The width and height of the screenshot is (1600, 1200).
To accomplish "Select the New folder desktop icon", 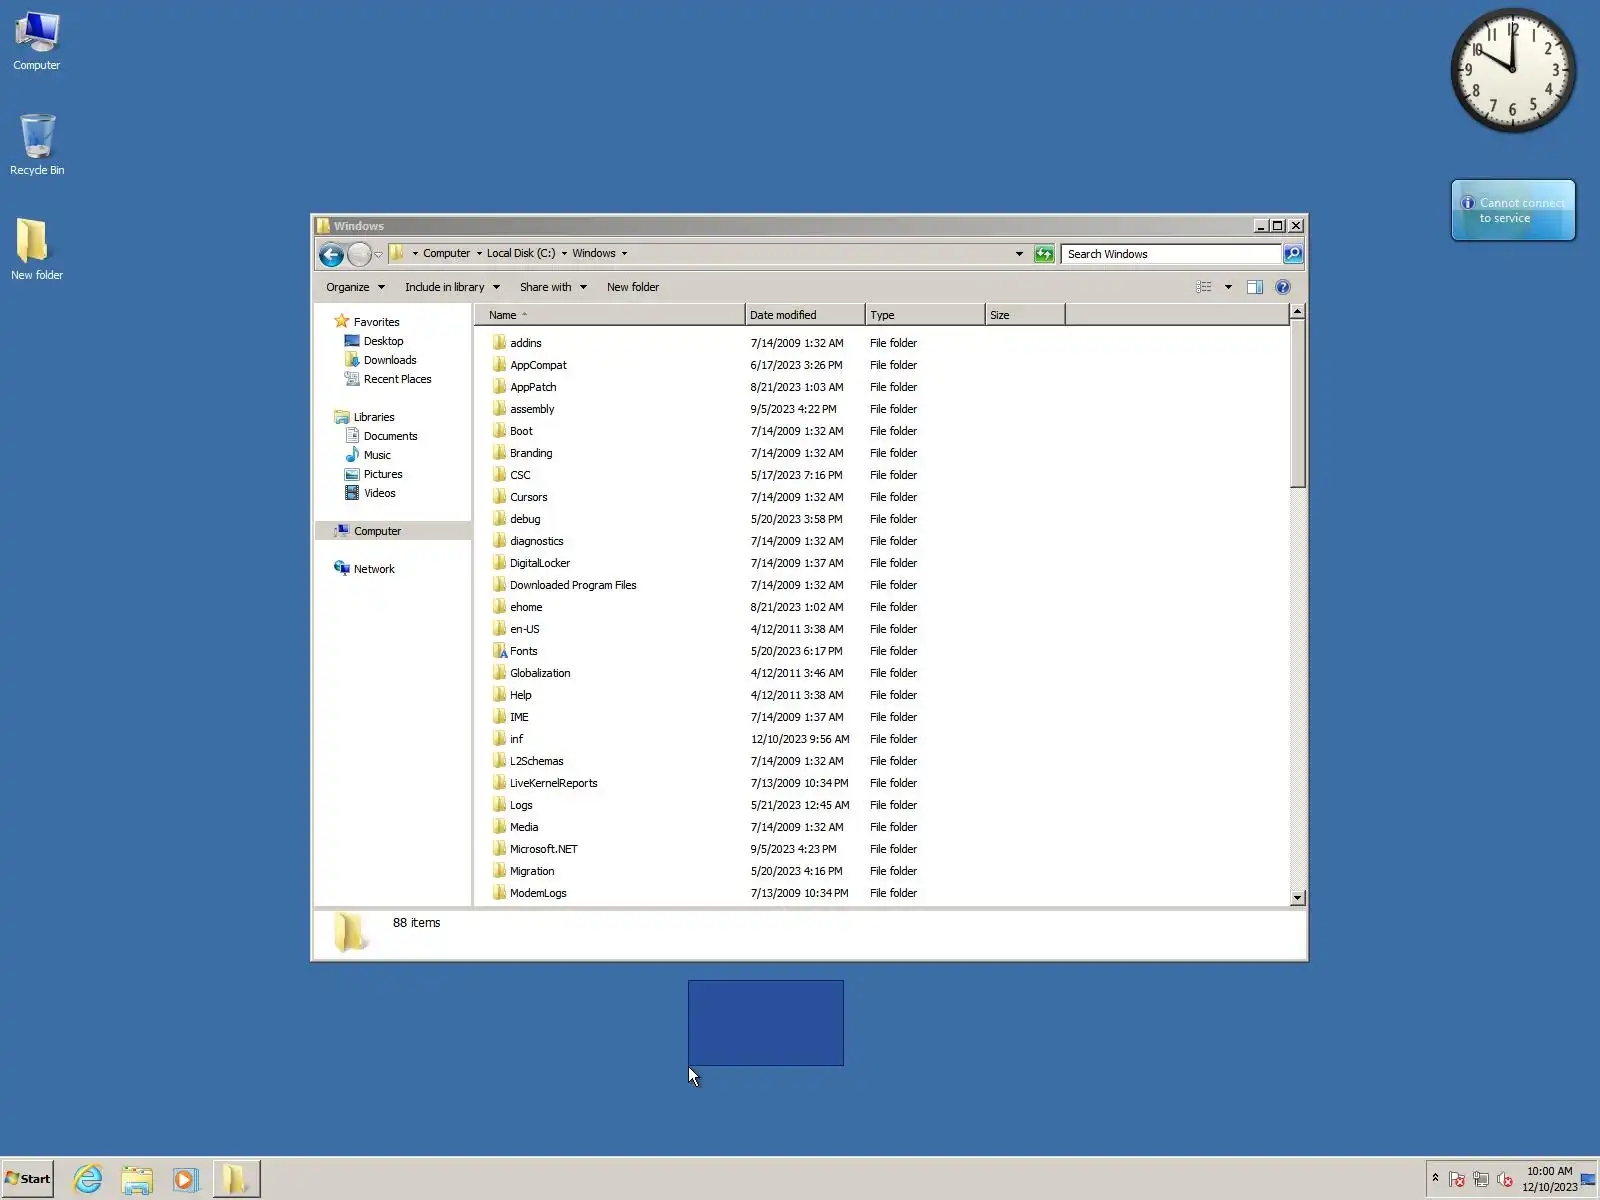I will click(x=37, y=250).
